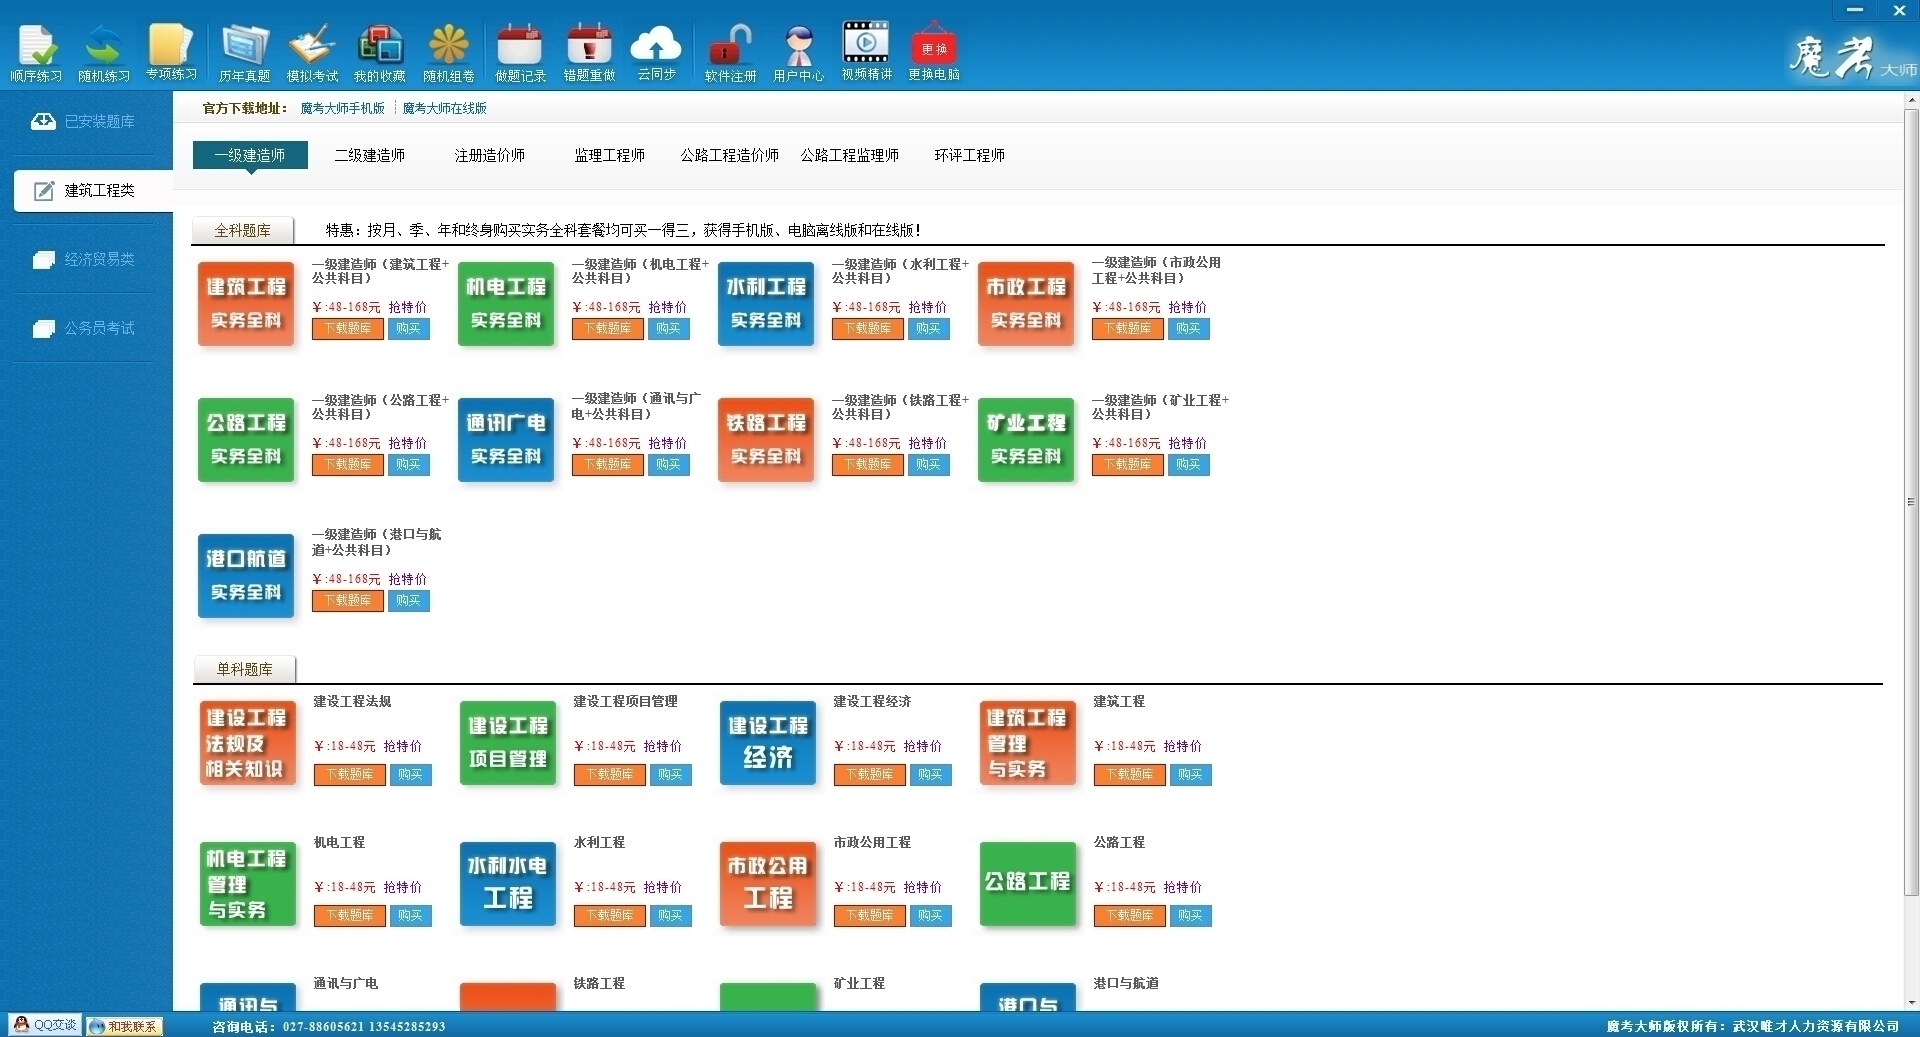
Task: Switch to 环评工程师 tab
Action: pos(970,155)
